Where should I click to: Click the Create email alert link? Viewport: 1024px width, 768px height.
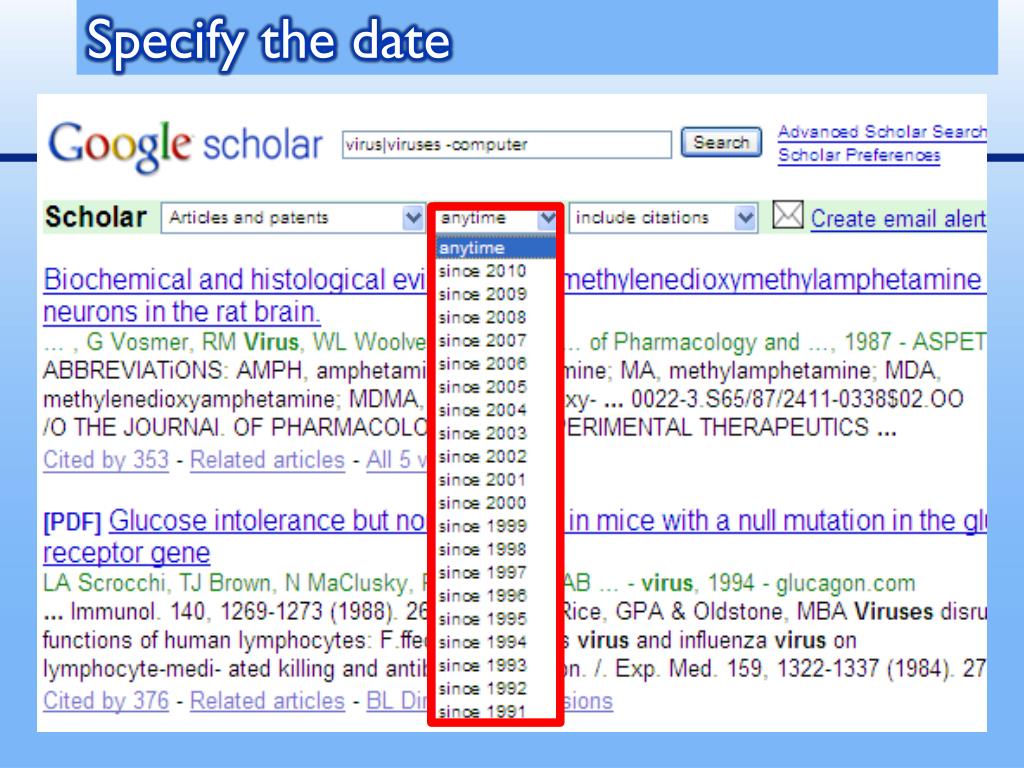coord(899,219)
